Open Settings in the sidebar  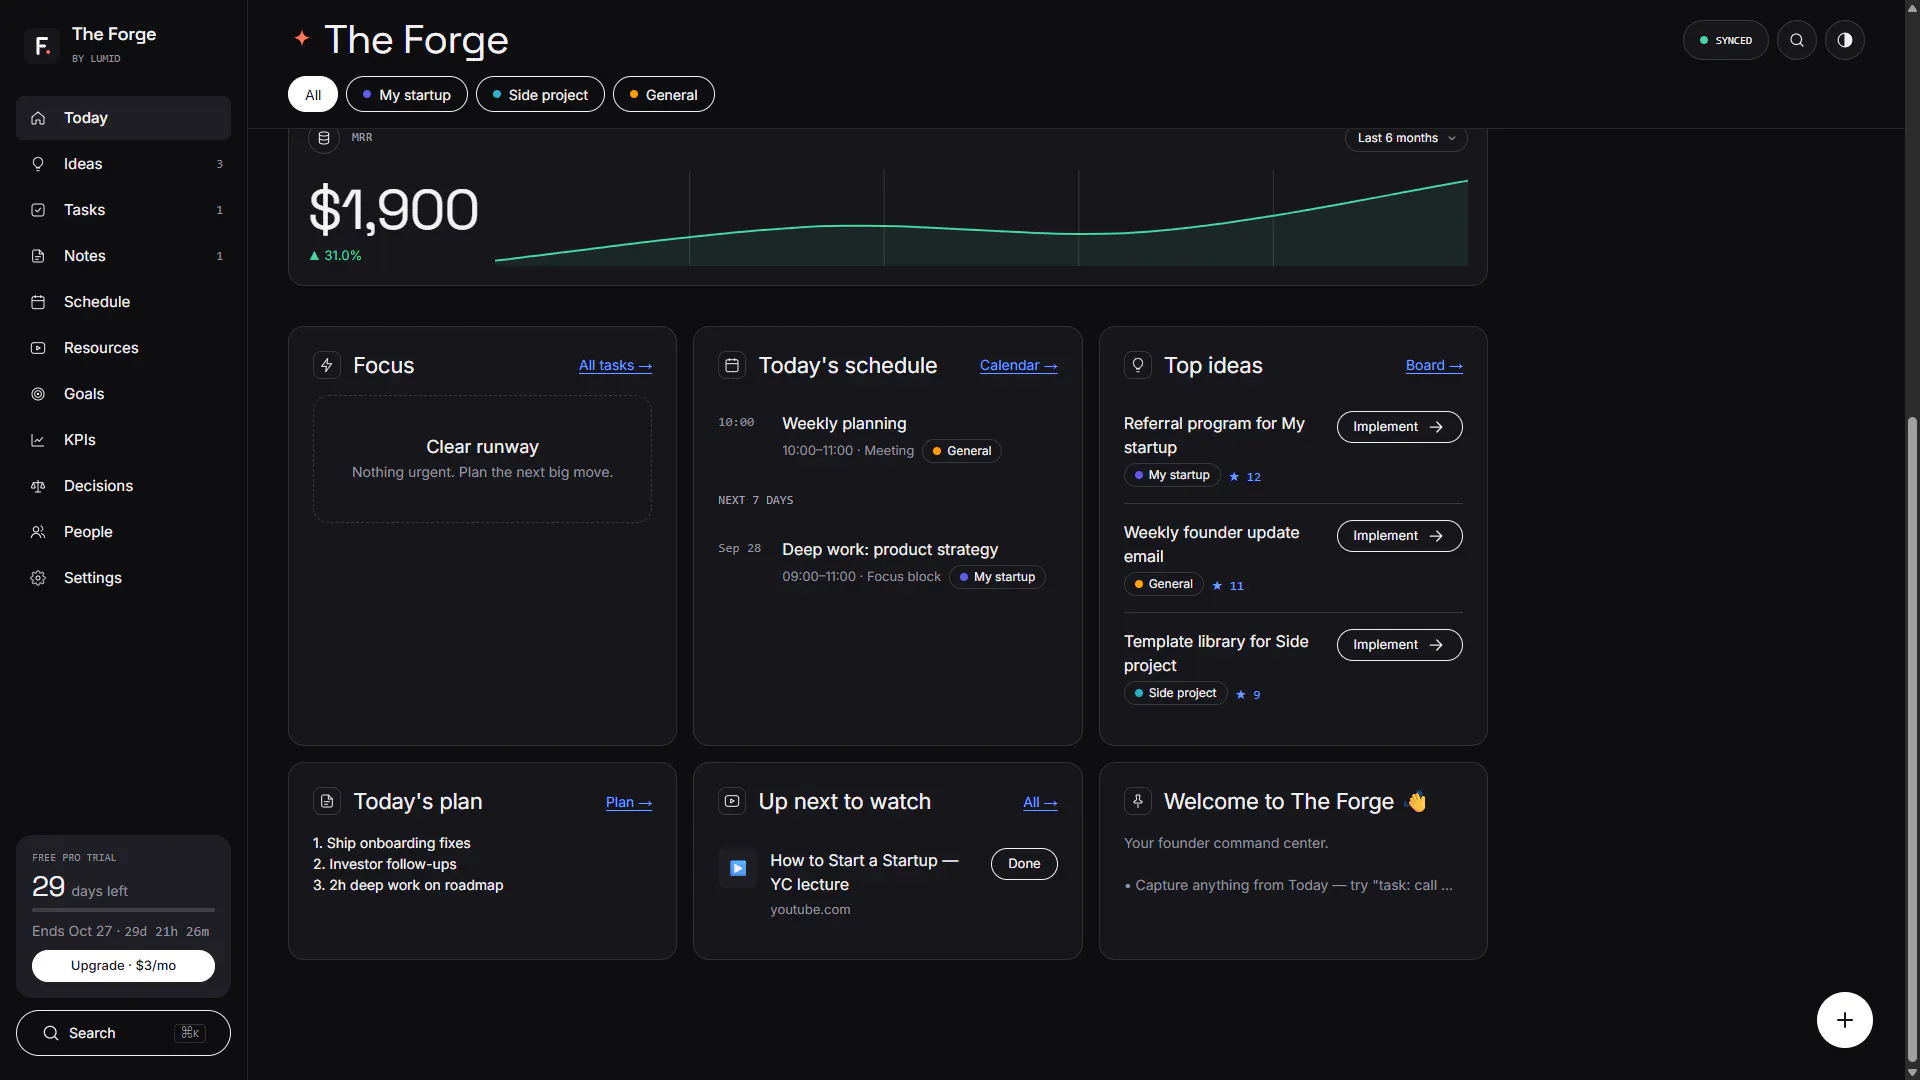[x=123, y=578]
